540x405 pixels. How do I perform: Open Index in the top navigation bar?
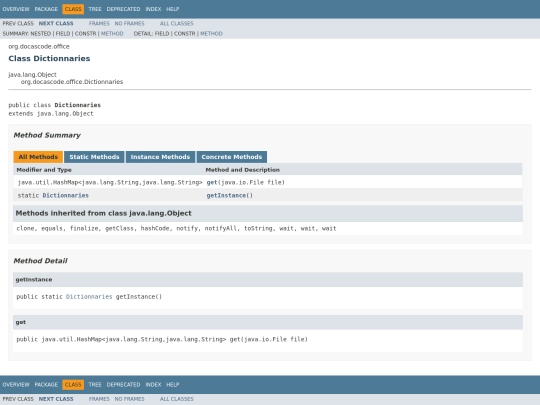[153, 9]
